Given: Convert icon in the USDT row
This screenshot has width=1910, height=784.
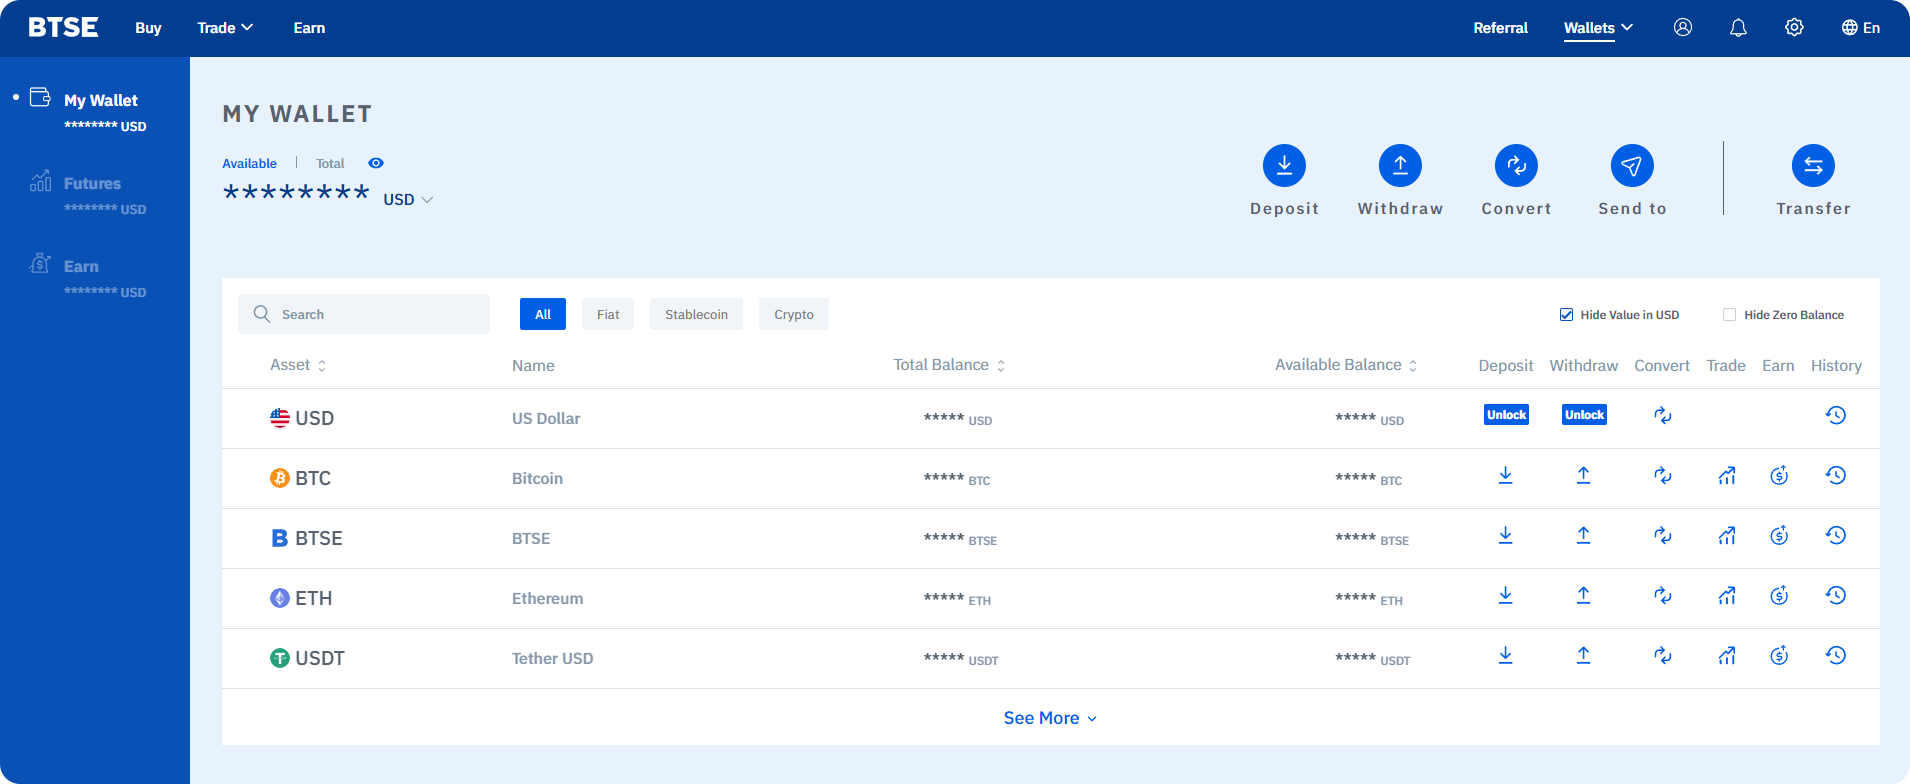Looking at the screenshot, I should [1662, 655].
